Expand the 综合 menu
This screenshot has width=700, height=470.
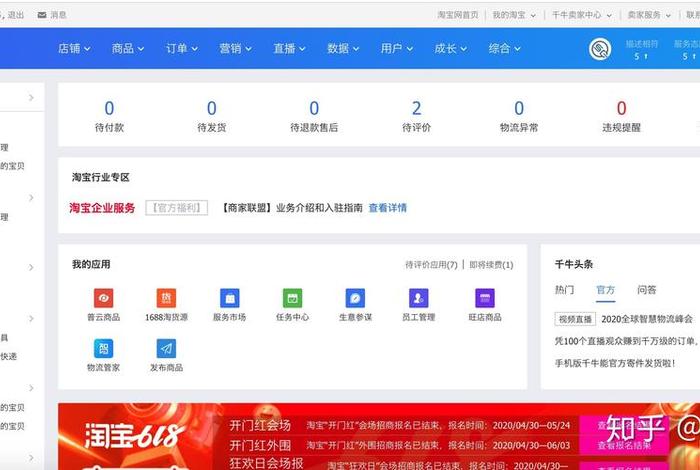coord(504,48)
